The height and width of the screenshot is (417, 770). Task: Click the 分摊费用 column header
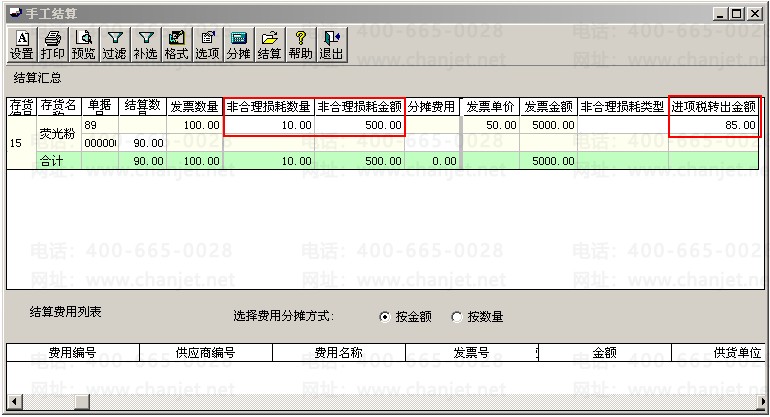432,107
